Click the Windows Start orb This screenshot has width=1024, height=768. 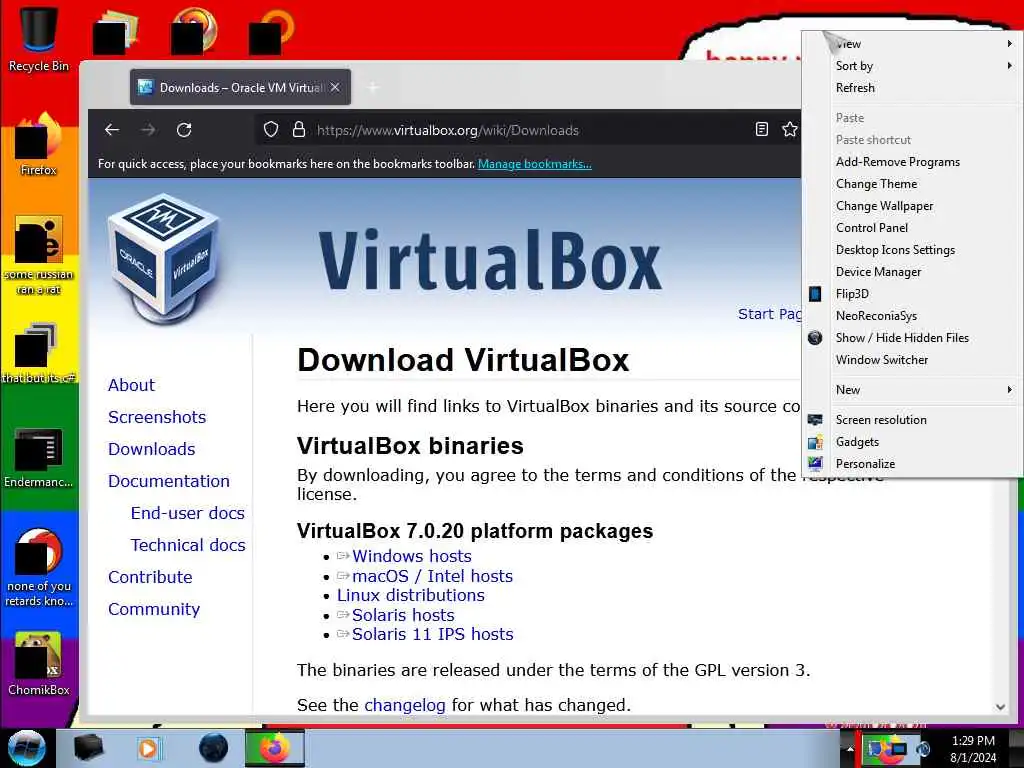click(27, 748)
